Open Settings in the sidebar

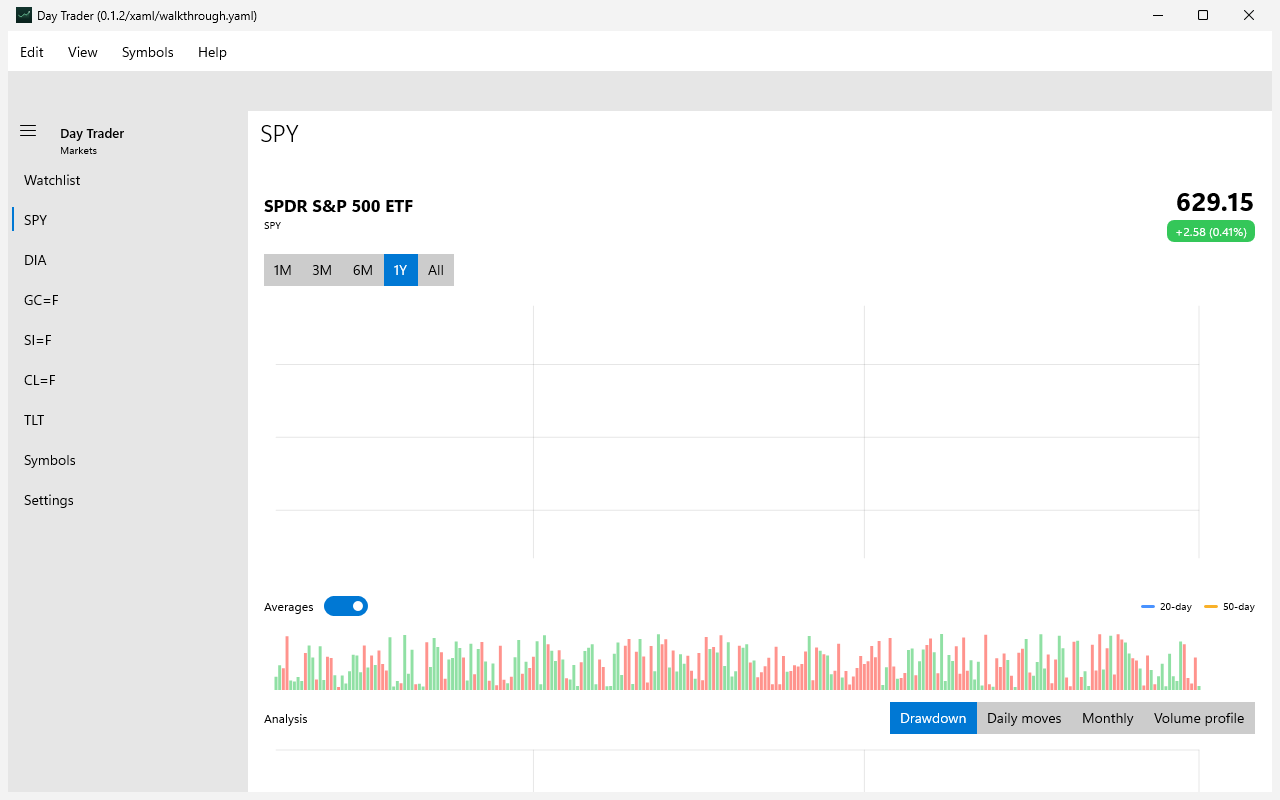tap(128, 500)
